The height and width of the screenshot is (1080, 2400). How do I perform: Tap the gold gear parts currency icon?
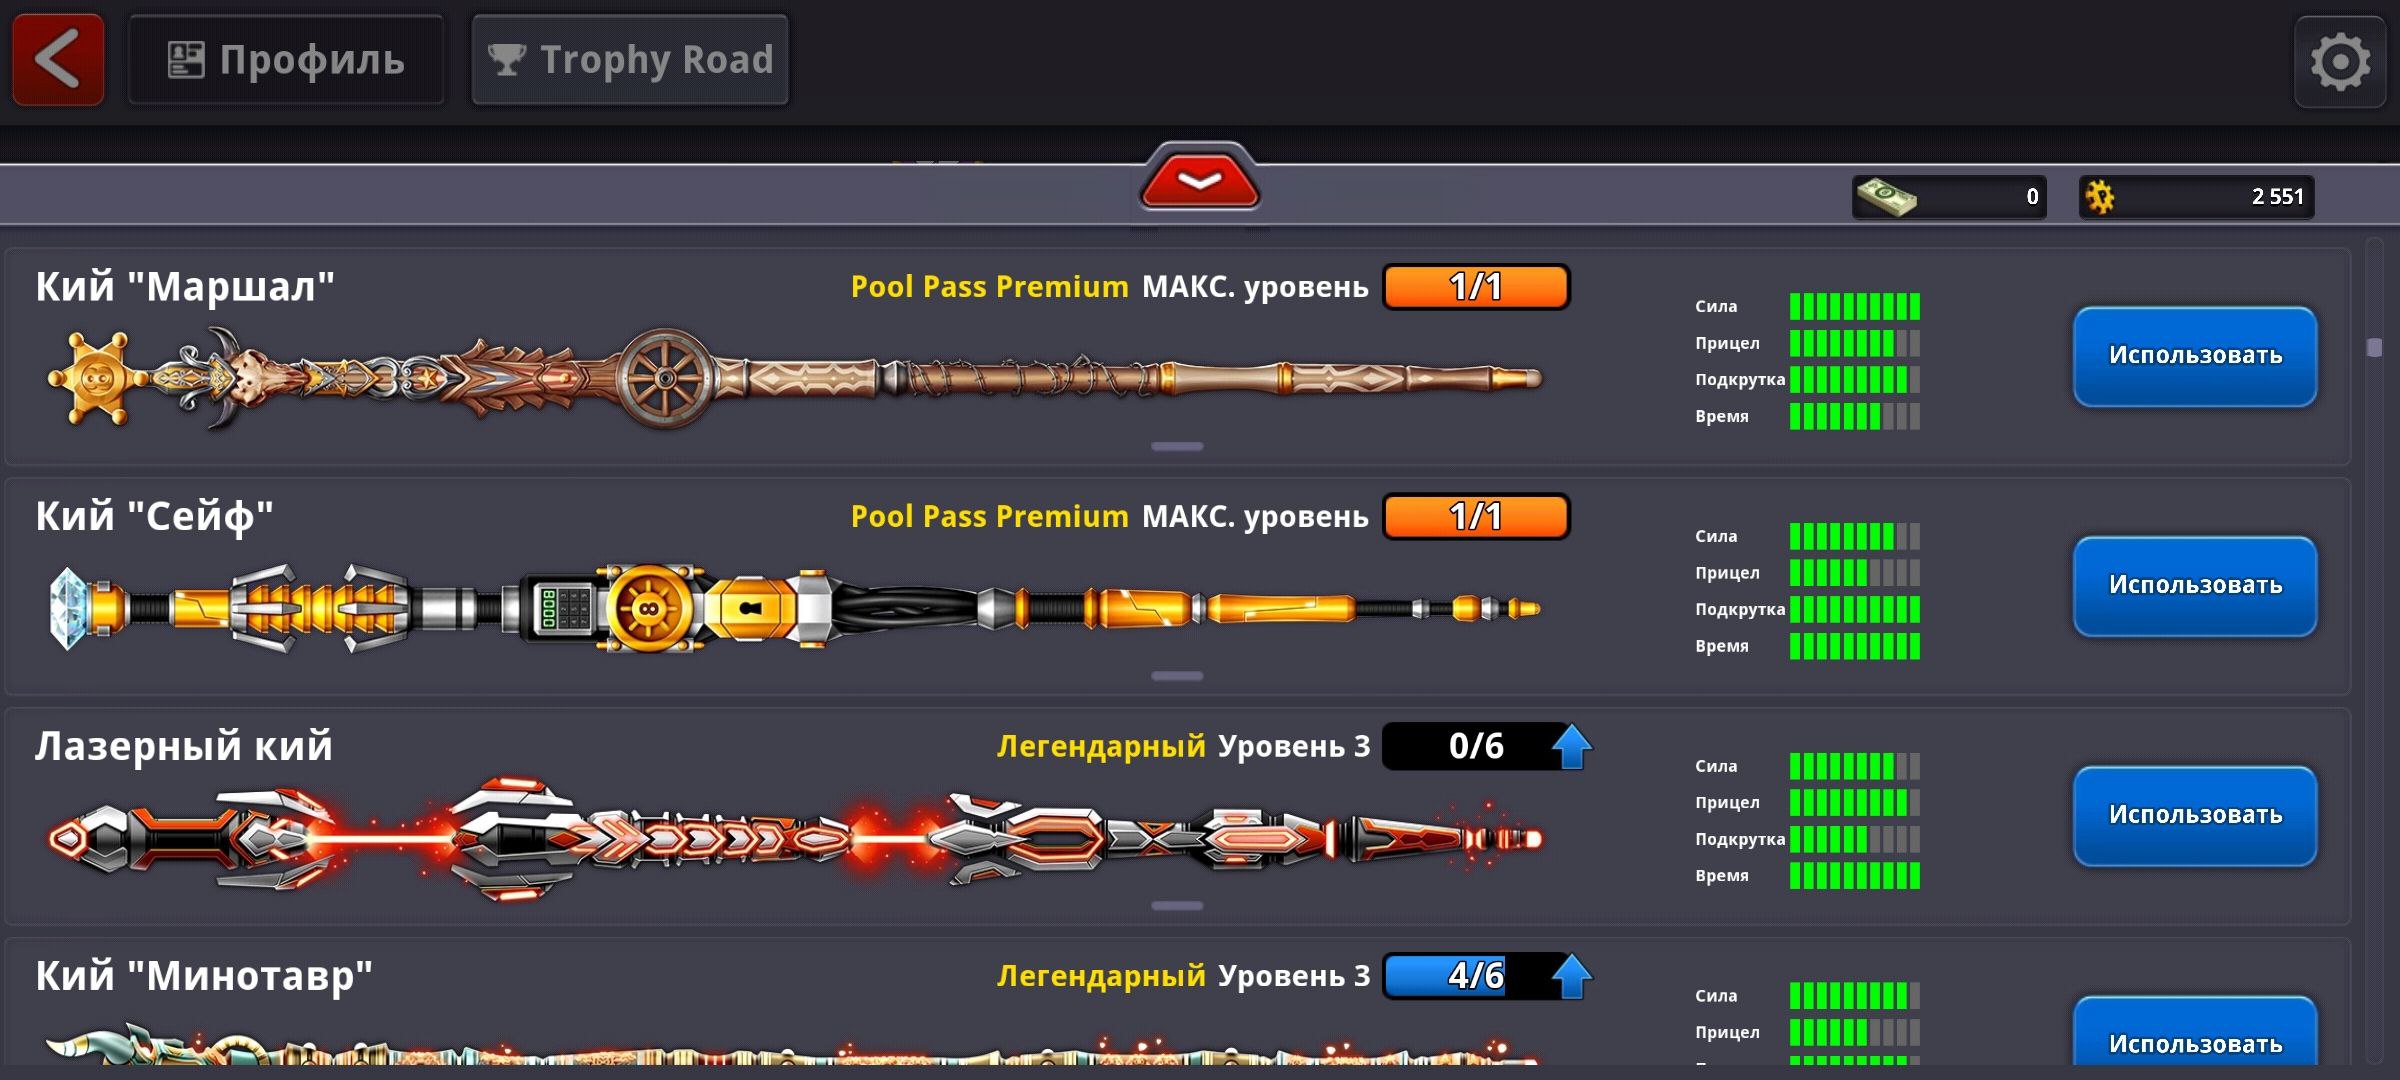pyautogui.click(x=2100, y=197)
